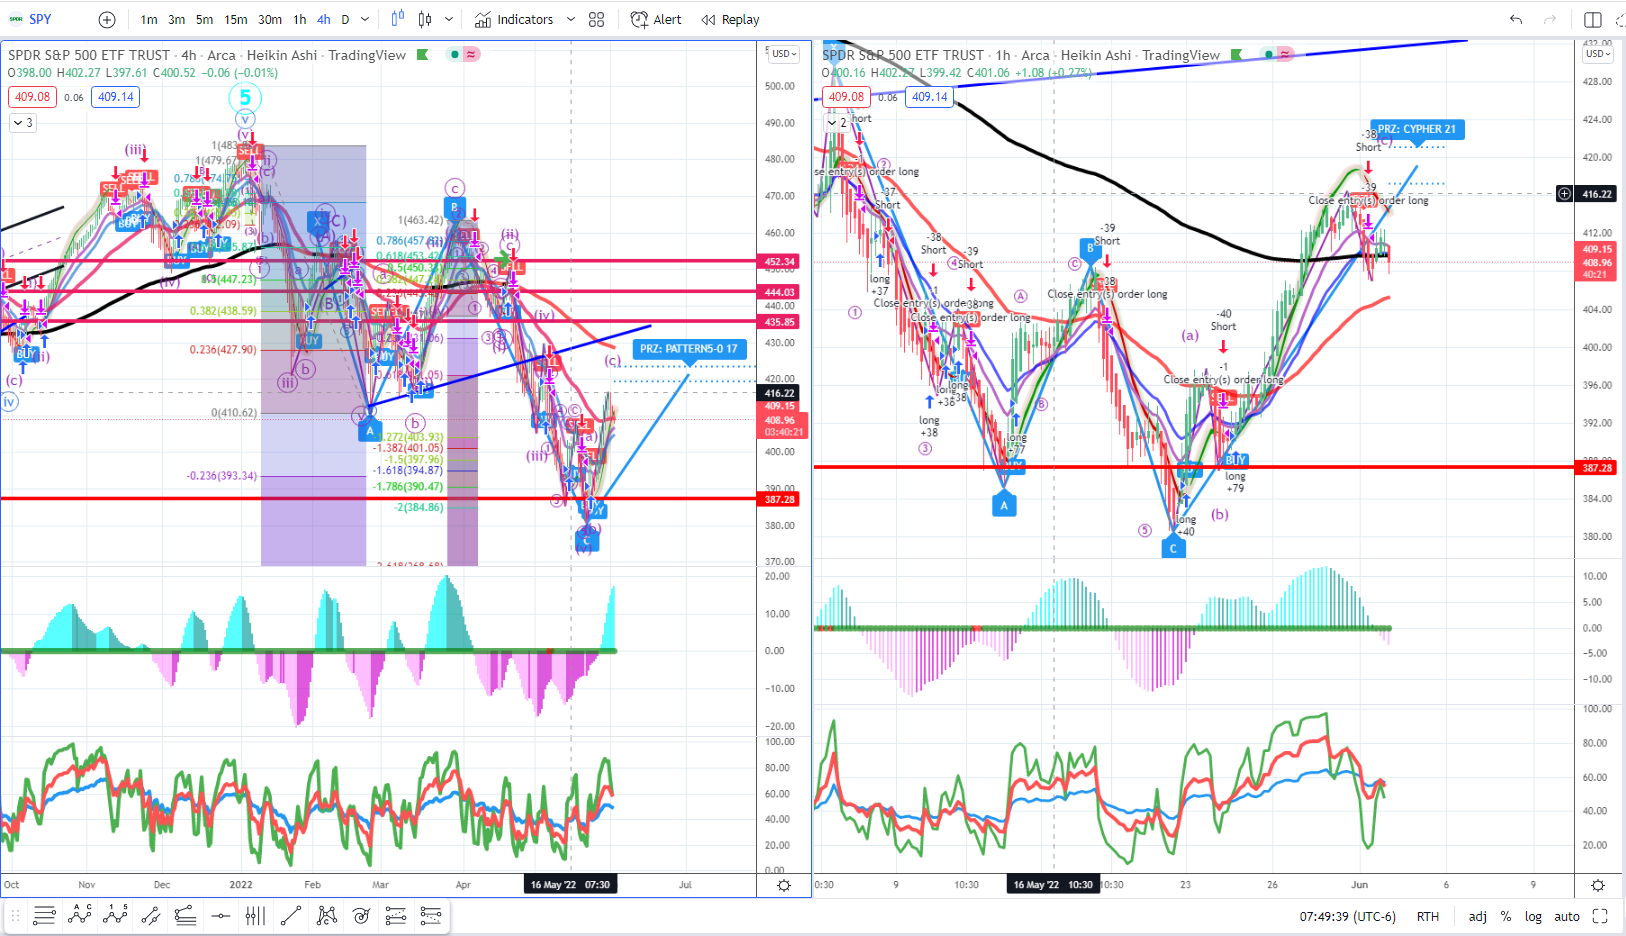Open indicator templates grid icon
The height and width of the screenshot is (936, 1626).
click(x=597, y=19)
